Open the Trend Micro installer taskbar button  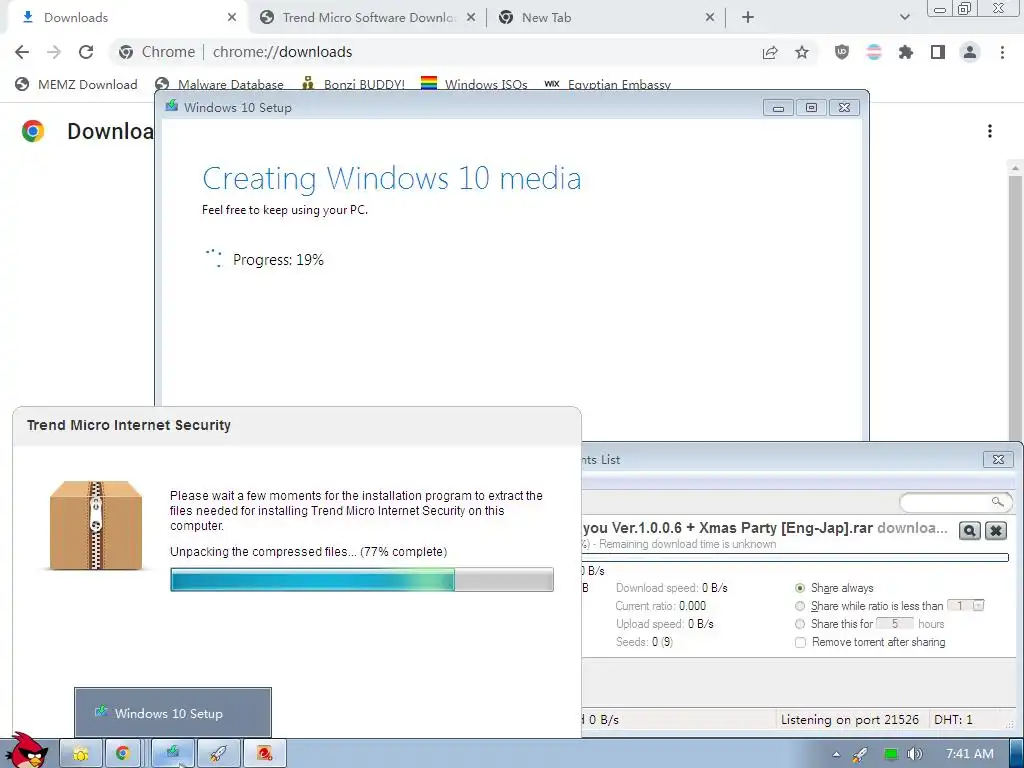click(264, 754)
